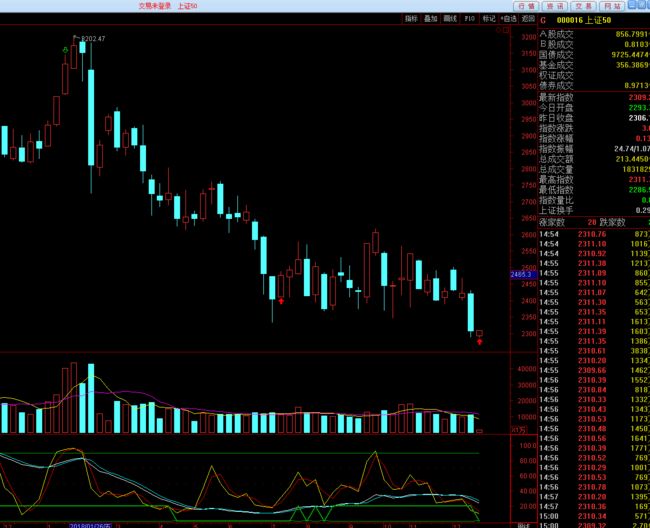Select the 叠加 overlay toolbar item

[x=430, y=19]
